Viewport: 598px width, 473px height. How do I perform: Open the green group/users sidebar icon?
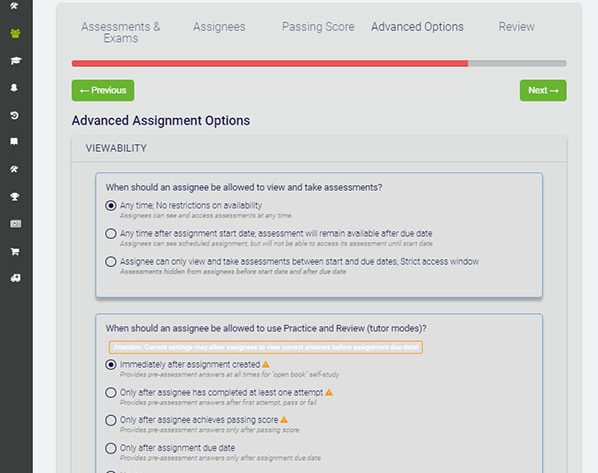pos(15,33)
